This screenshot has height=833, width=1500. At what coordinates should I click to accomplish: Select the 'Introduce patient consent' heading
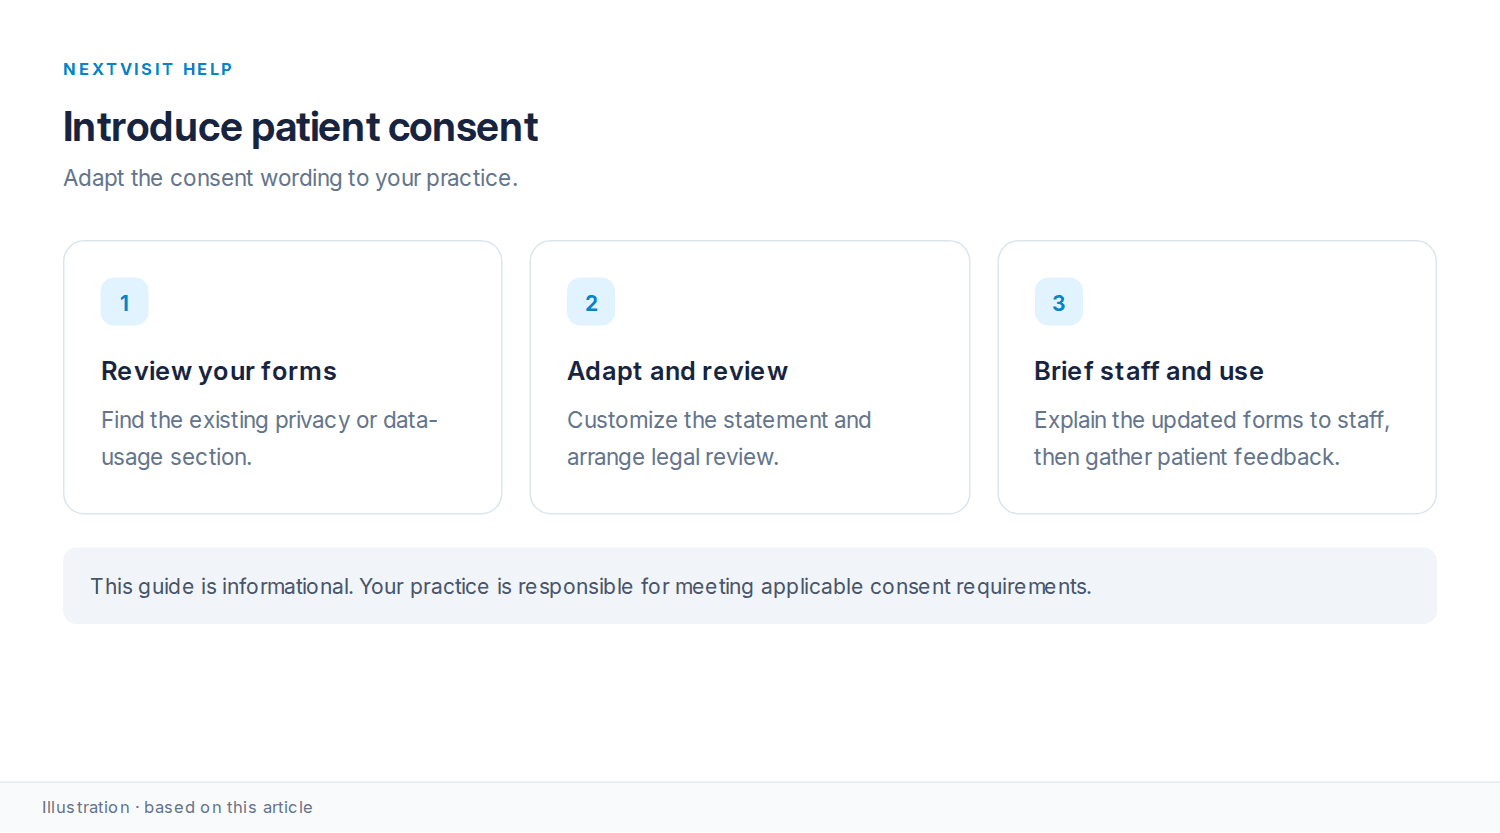[300, 127]
